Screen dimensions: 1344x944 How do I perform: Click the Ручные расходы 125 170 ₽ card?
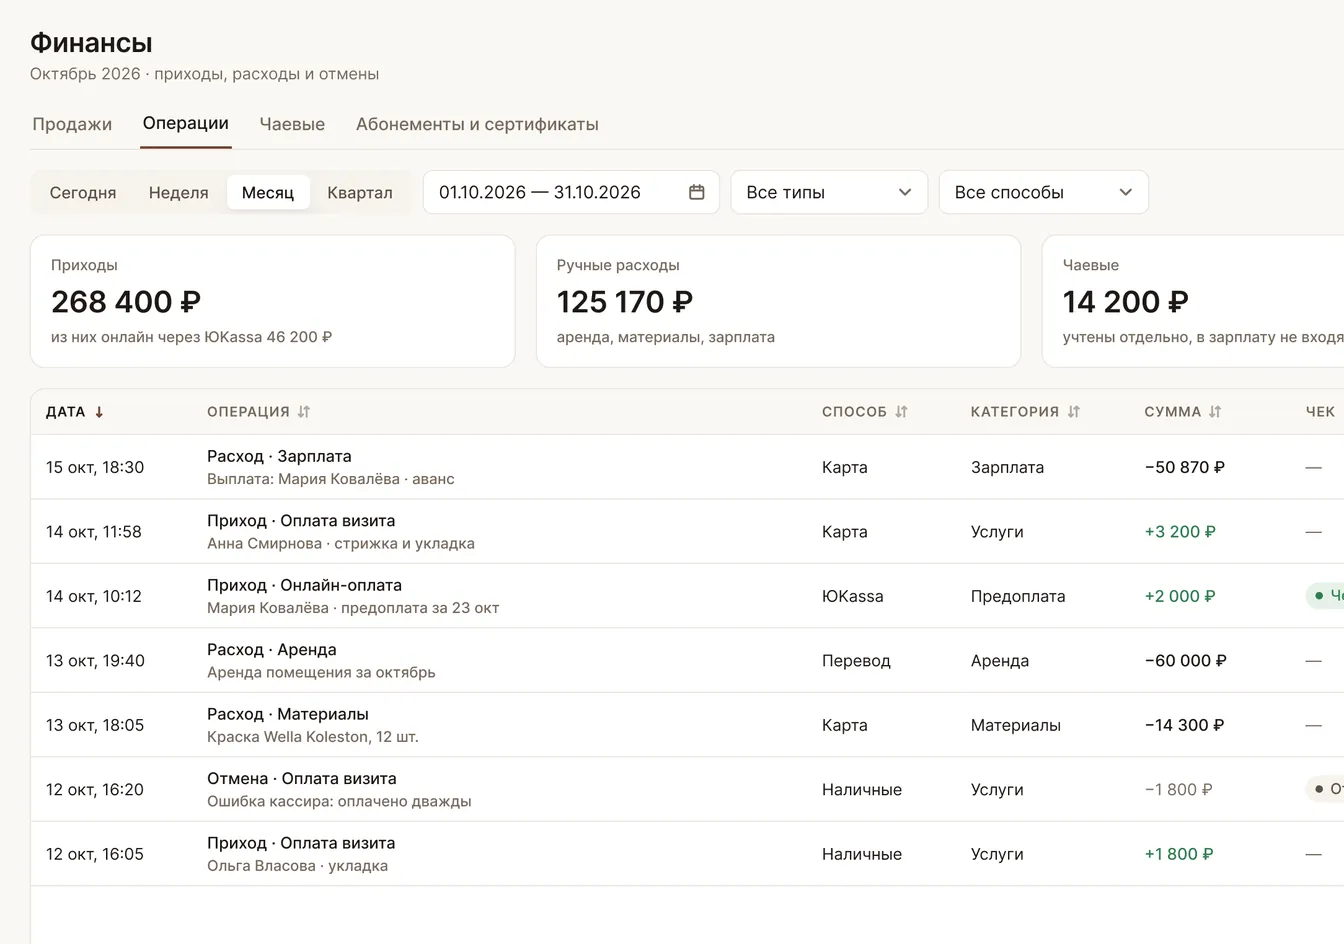click(778, 301)
